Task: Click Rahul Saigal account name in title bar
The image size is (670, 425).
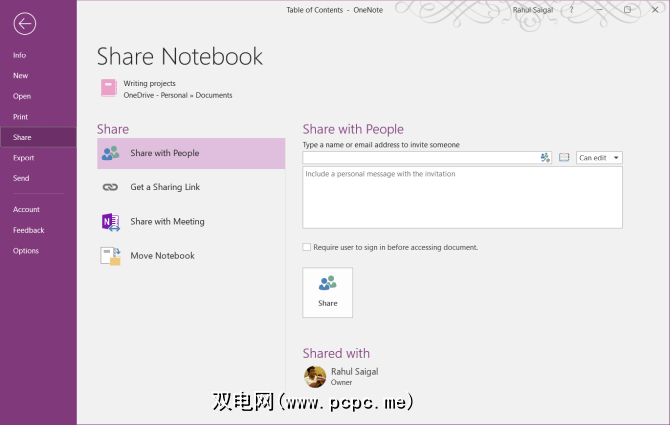Action: (x=533, y=10)
